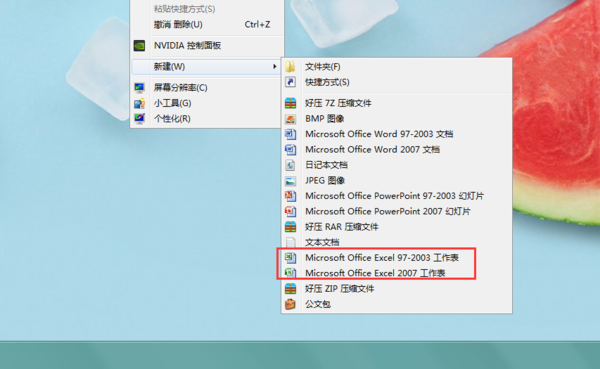Viewport: 600px width, 369px height.
Task: Click the 好压 ZIP archive icon
Action: [x=290, y=289]
